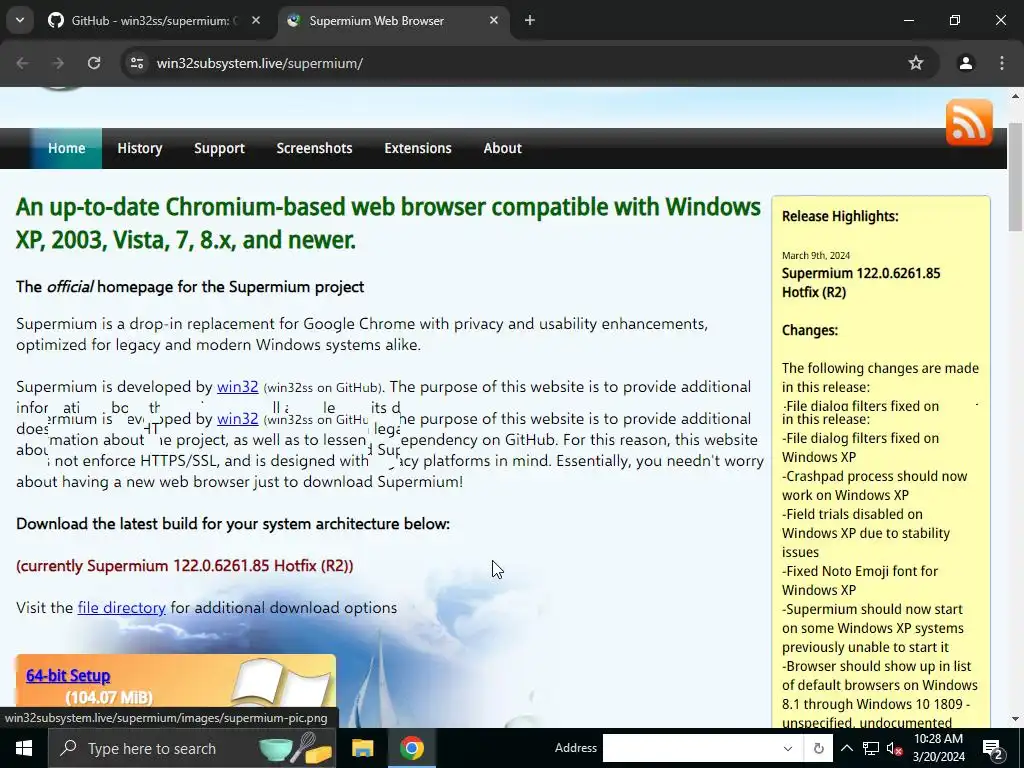Bookmark this page with the star
Image resolution: width=1024 pixels, height=768 pixels.
916,63
